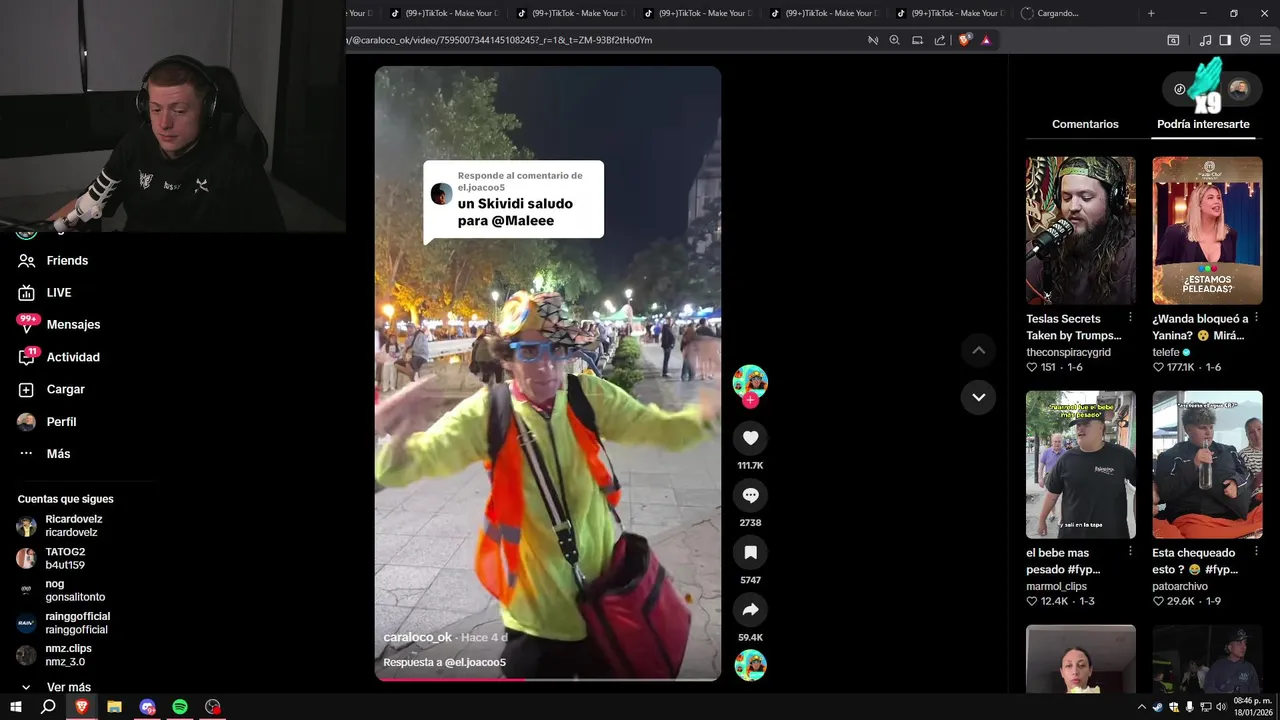
Task: Seek using the video progress bar
Action: 547,679
